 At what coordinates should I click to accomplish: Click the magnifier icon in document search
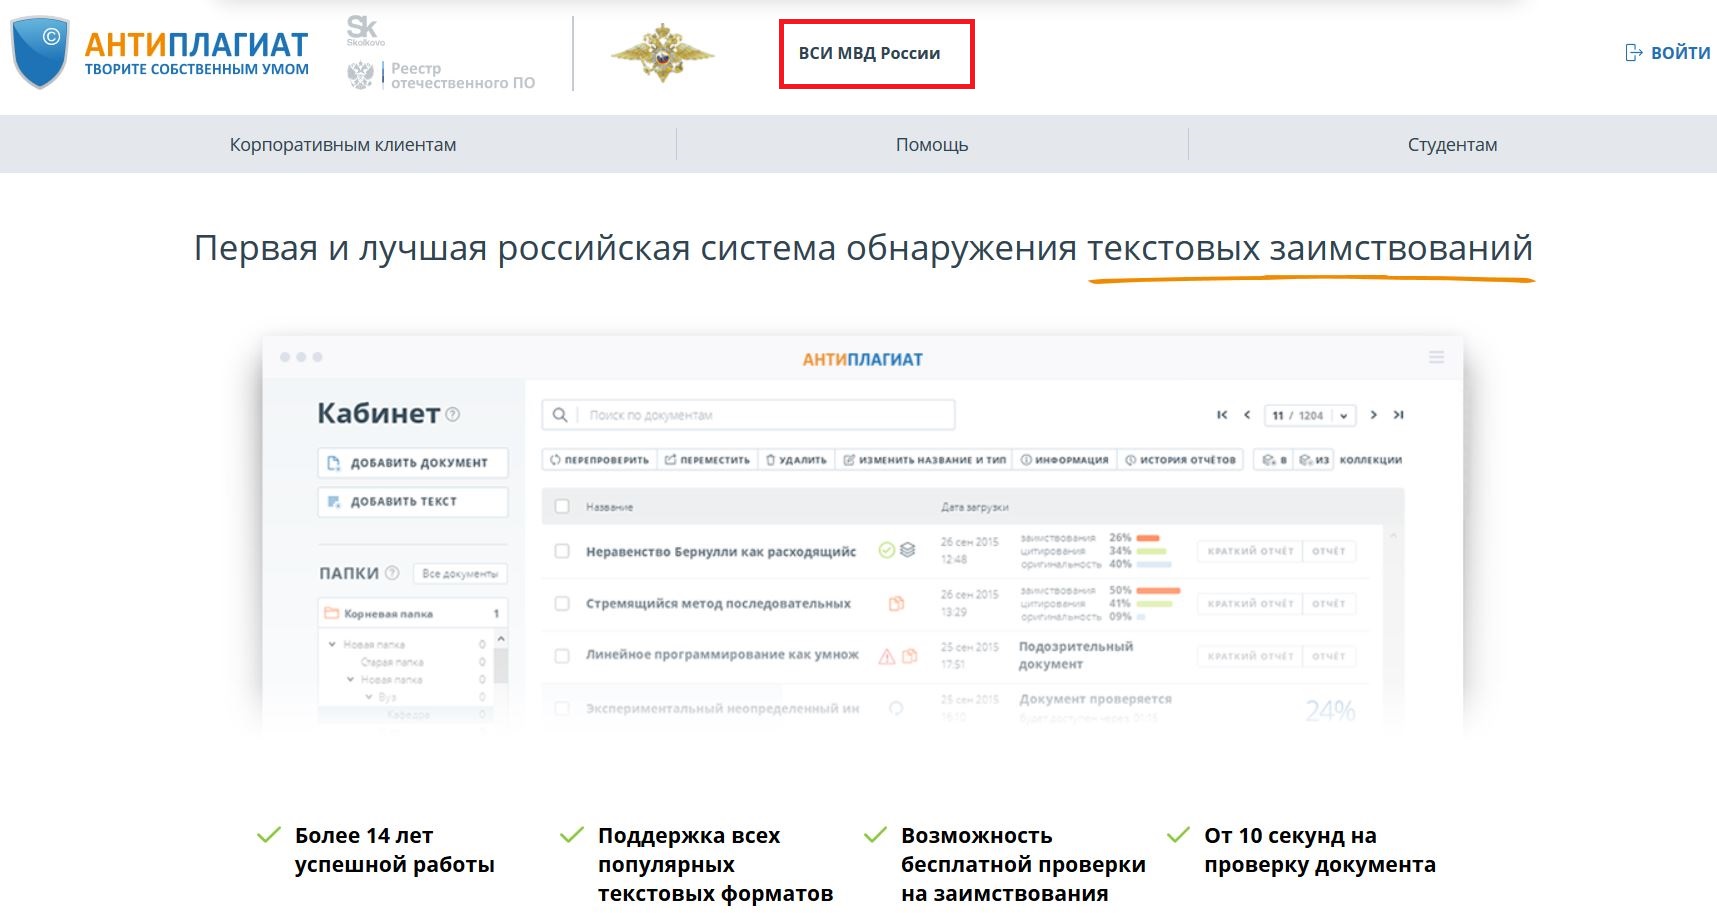560,415
